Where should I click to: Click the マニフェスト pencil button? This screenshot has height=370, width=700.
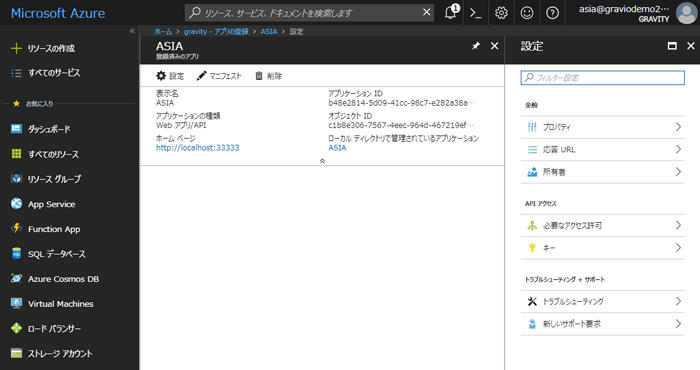click(x=219, y=76)
